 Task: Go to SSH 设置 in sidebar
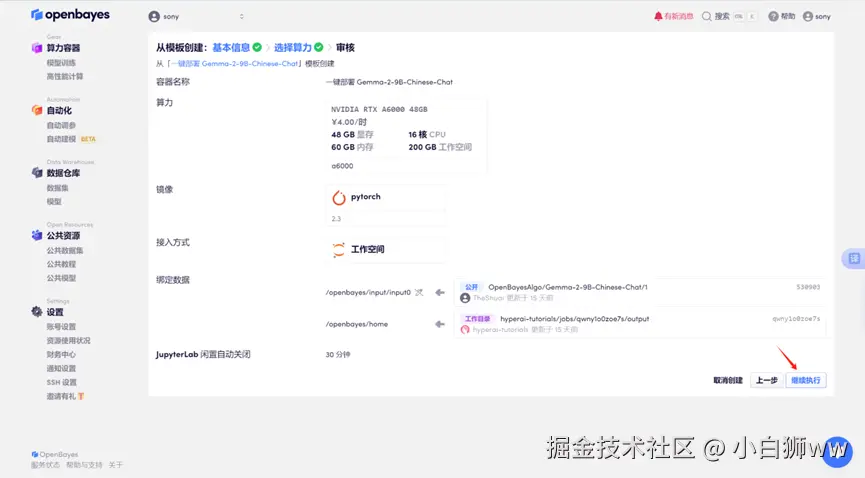point(62,382)
